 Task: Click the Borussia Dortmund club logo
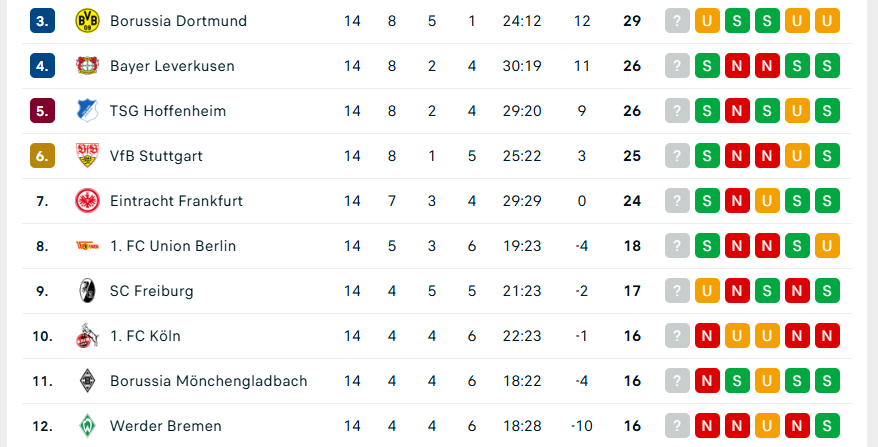[x=88, y=21]
